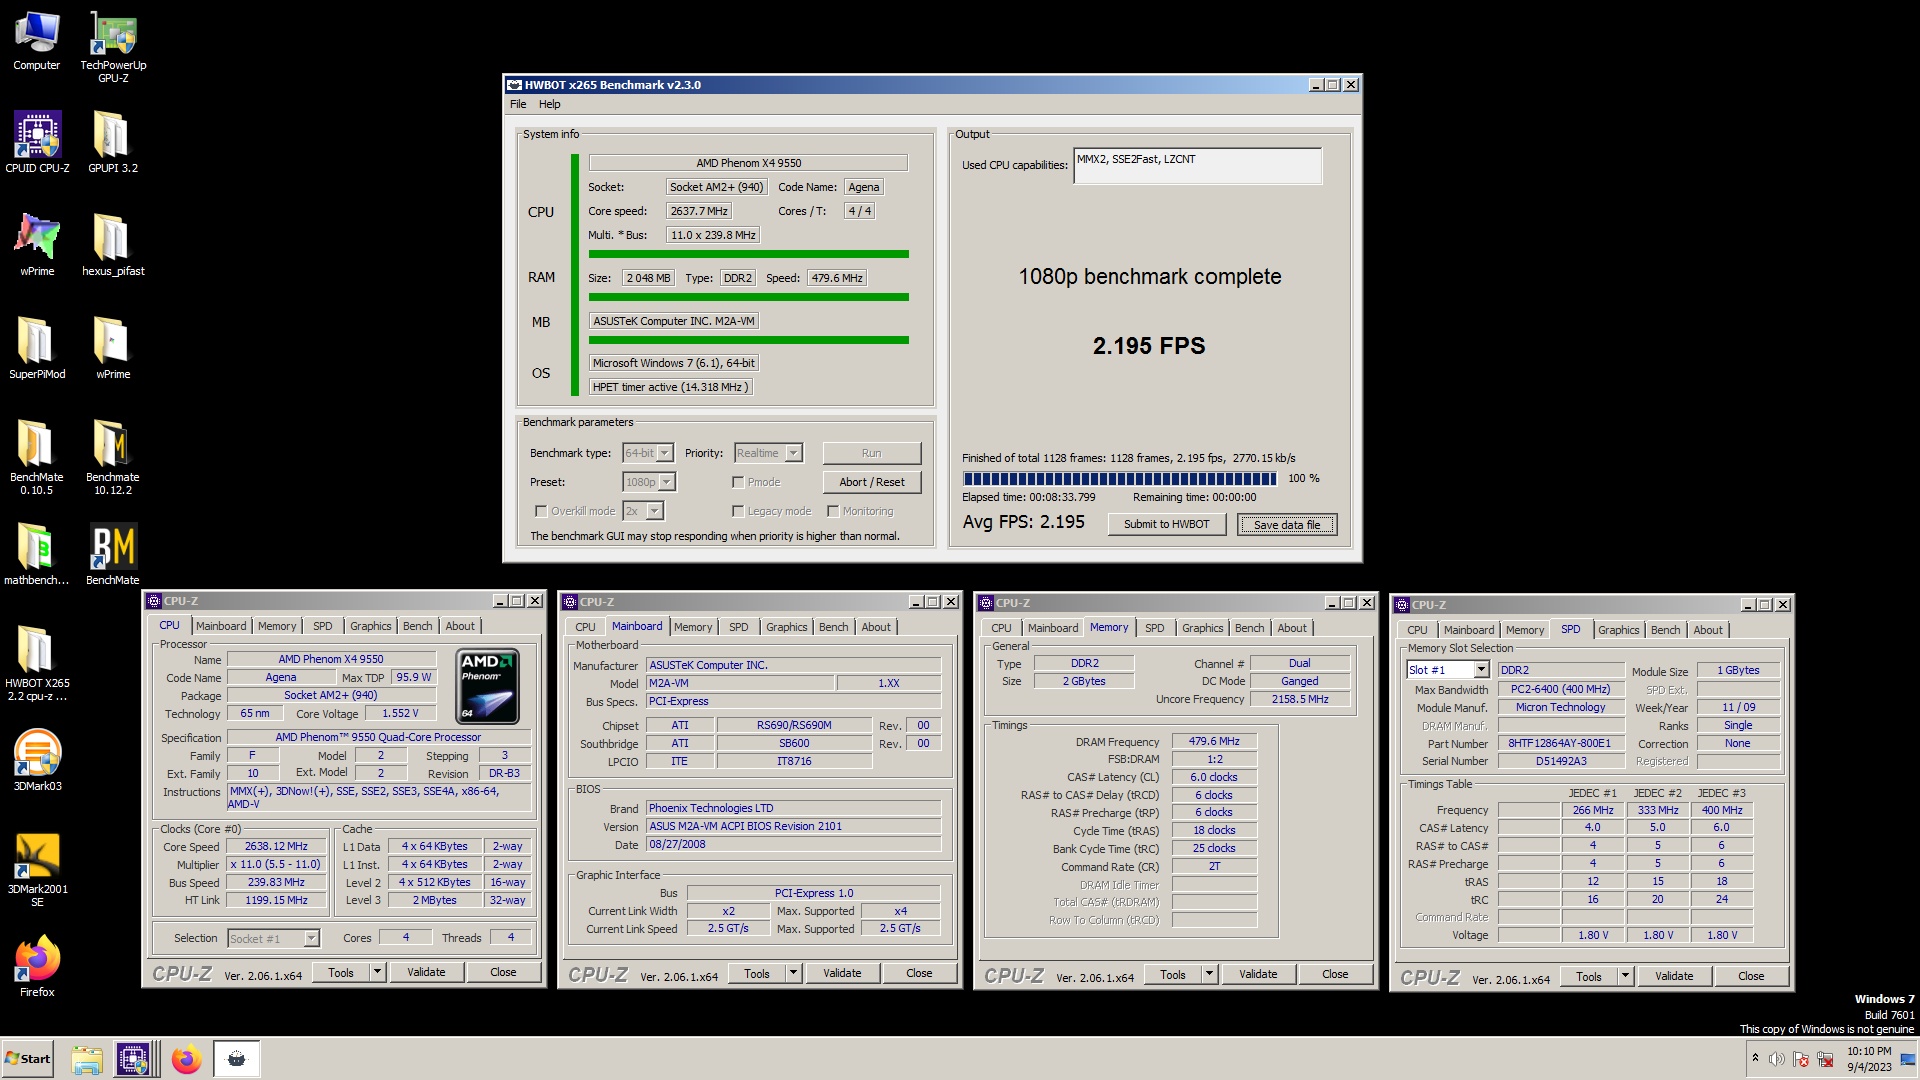Viewport: 1920px width, 1080px height.
Task: Launch CPUID CPU-Z desktop shortcut
Action: click(37, 142)
